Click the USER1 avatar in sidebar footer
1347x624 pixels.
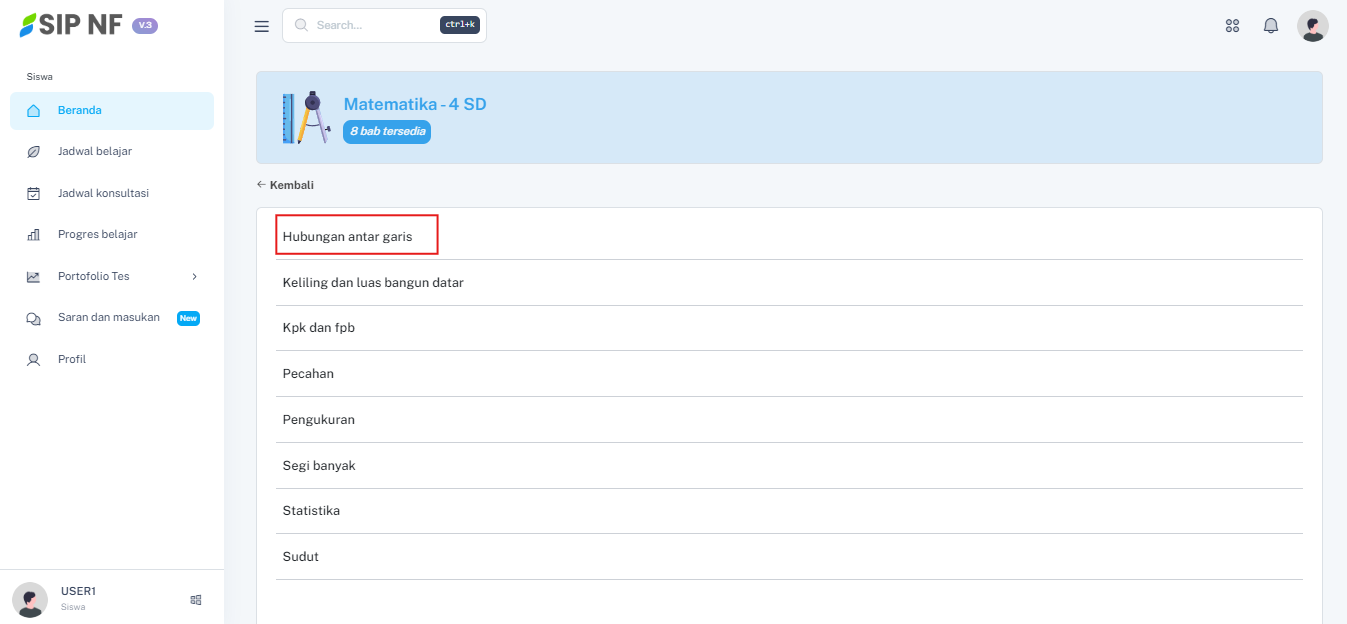pos(30,599)
